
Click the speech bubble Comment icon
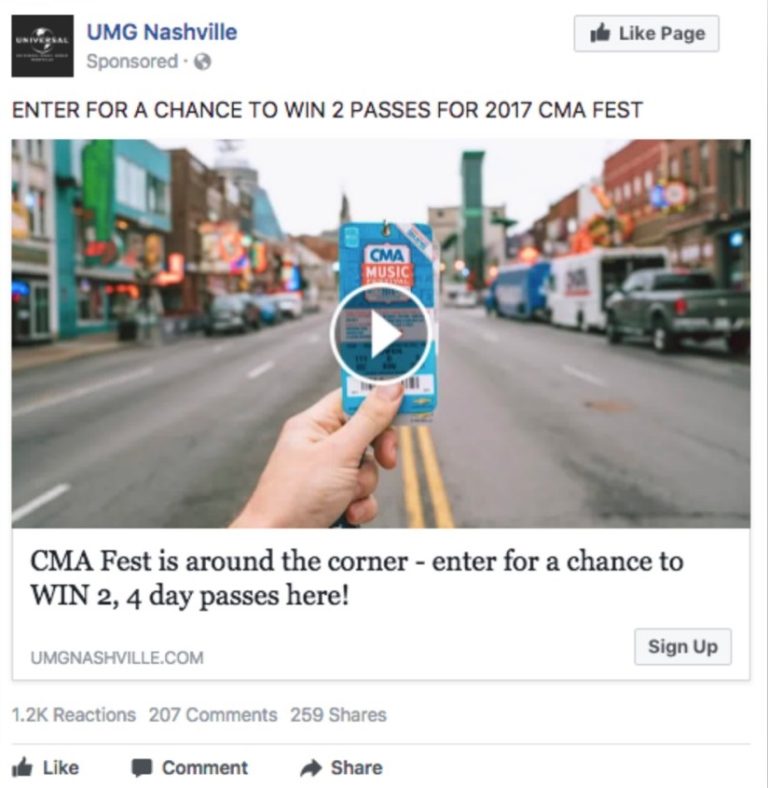[x=142, y=768]
